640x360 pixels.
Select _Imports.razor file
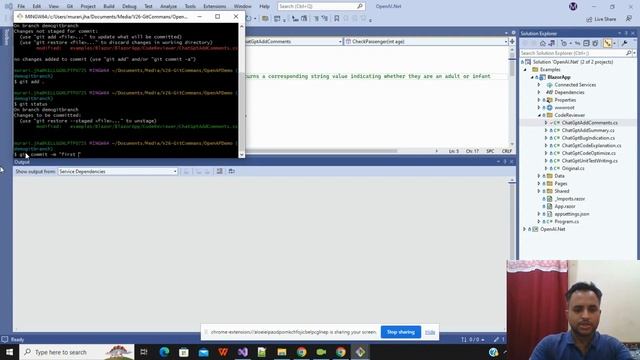570,199
